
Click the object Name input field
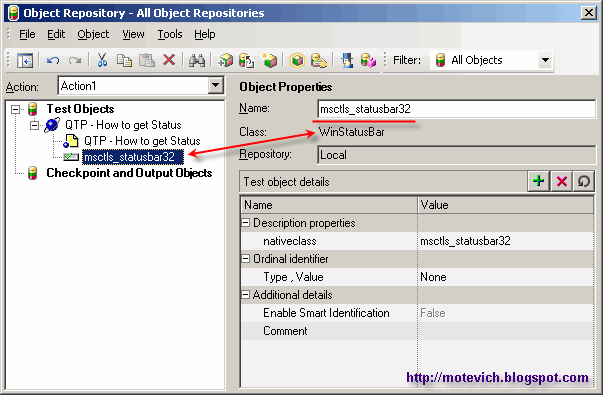(457, 109)
